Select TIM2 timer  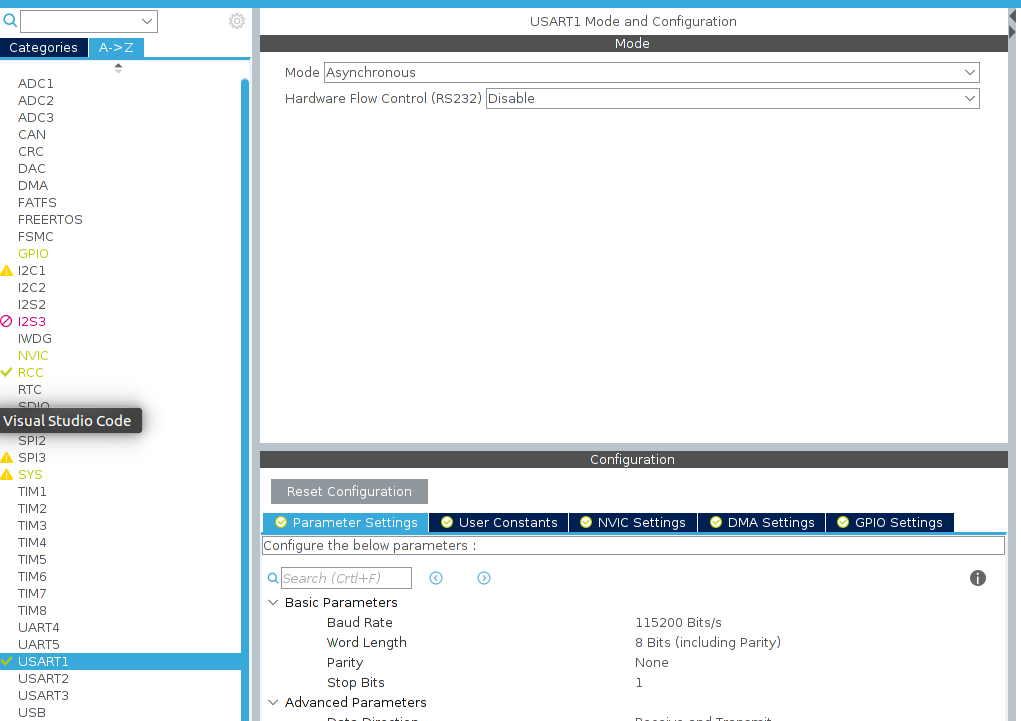pyautogui.click(x=33, y=508)
